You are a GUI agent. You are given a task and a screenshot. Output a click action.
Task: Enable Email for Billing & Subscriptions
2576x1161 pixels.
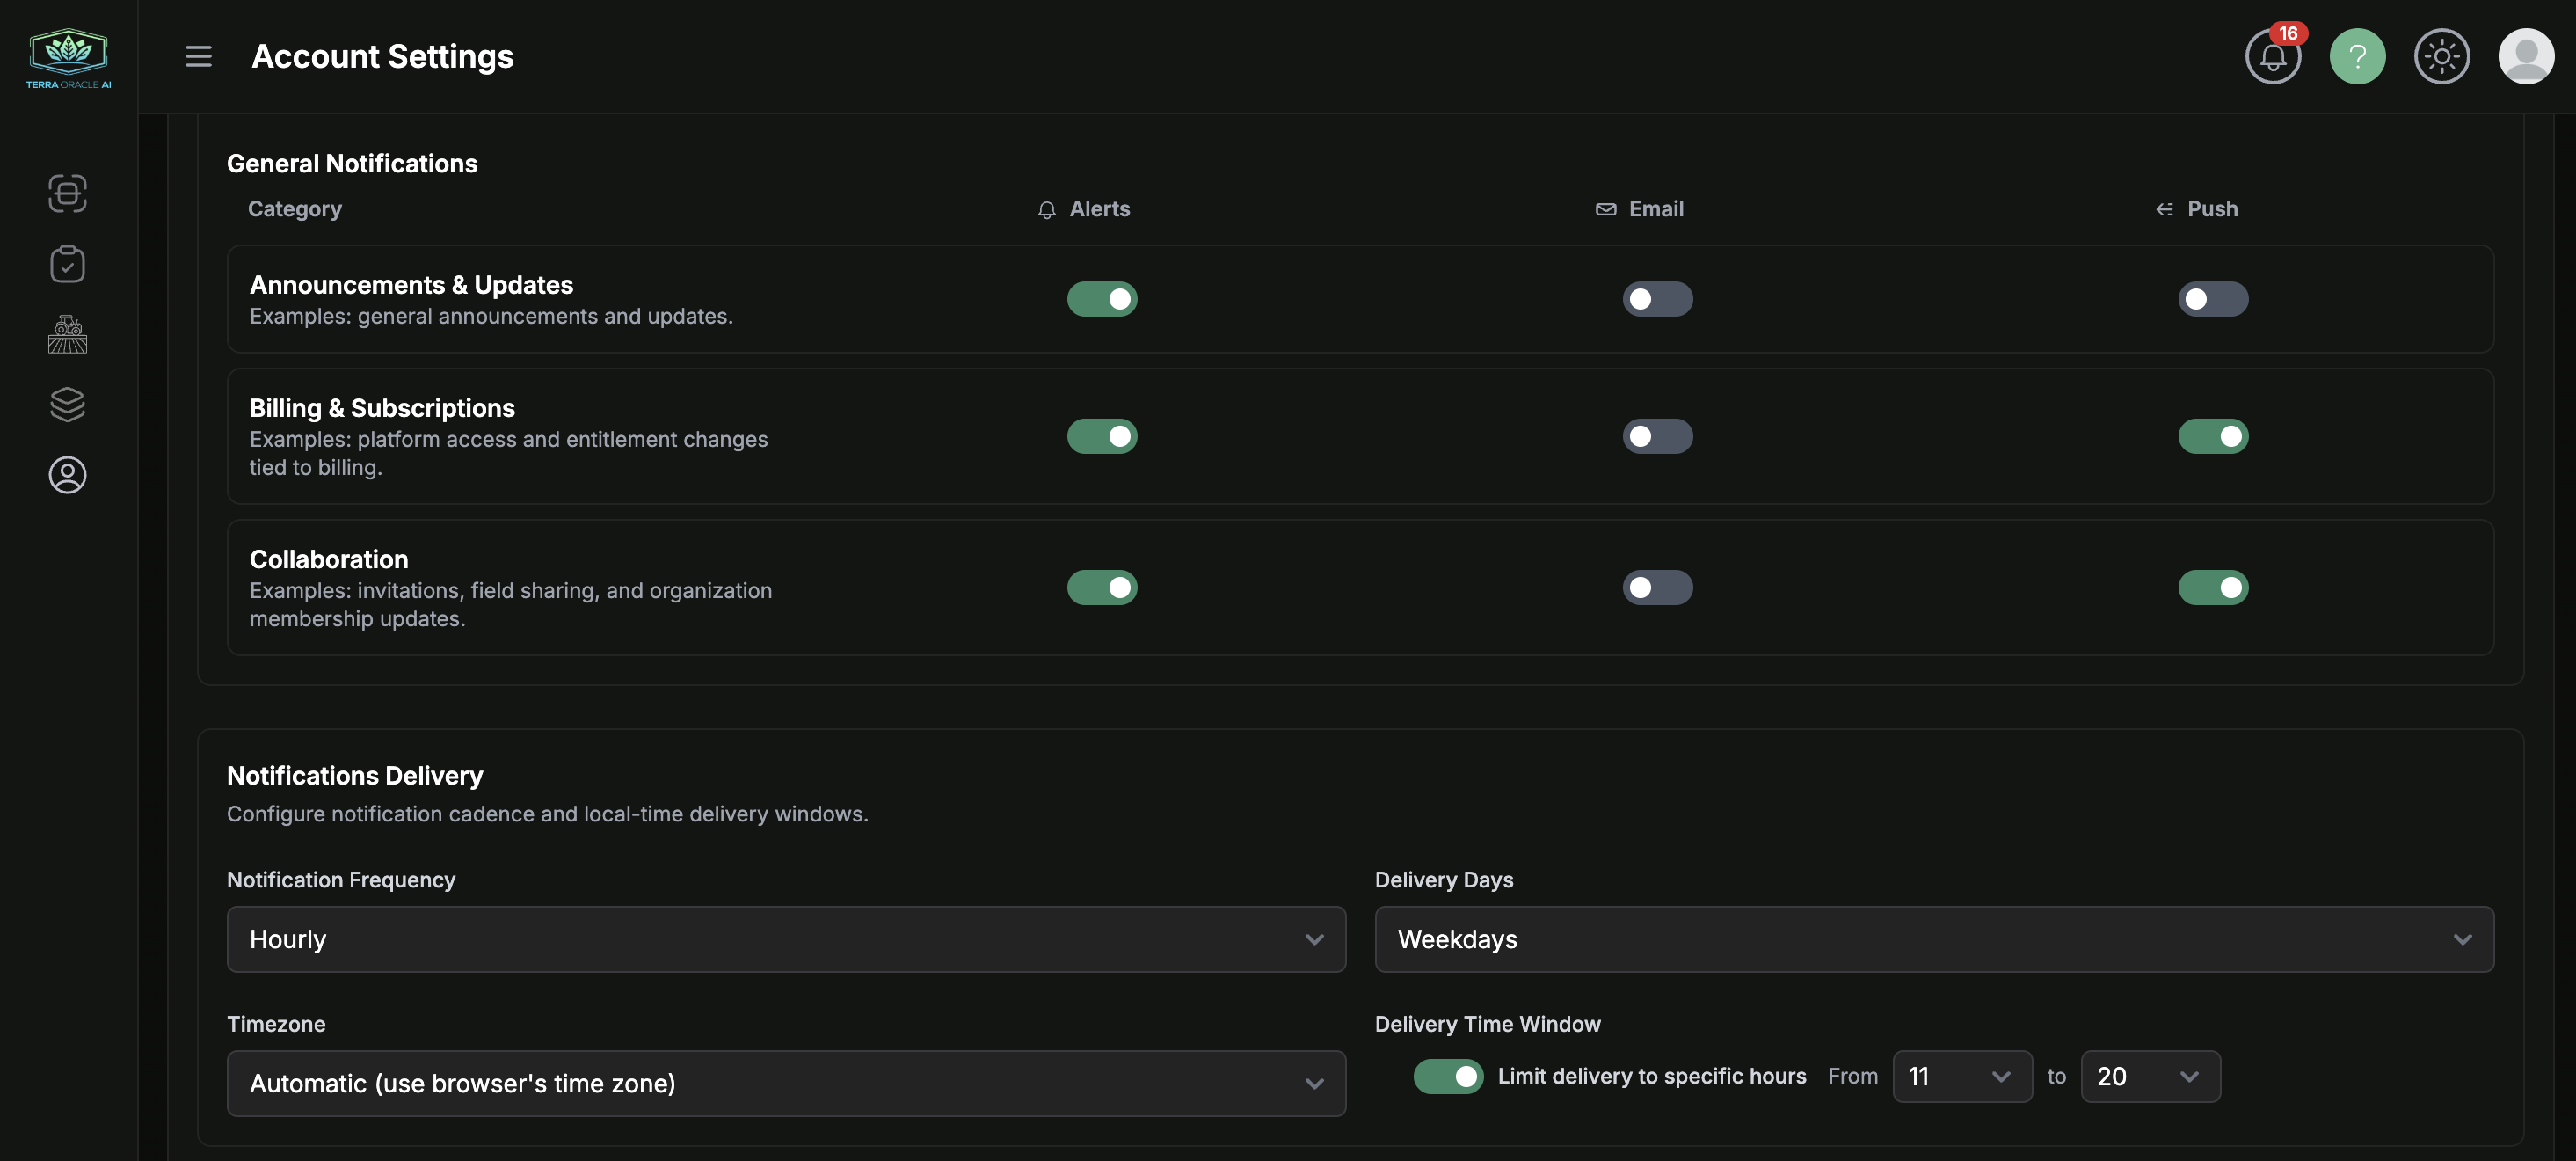pos(1657,436)
